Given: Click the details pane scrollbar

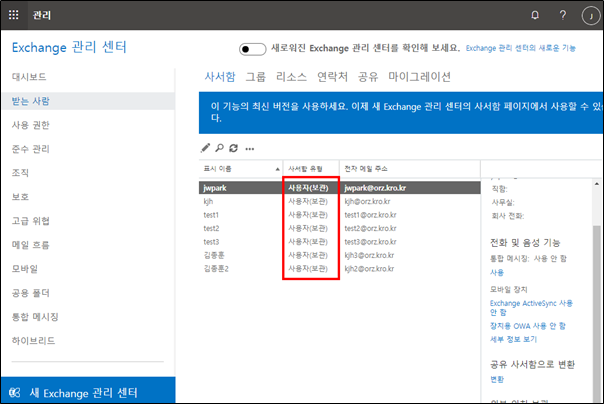Looking at the screenshot, I should (x=597, y=312).
